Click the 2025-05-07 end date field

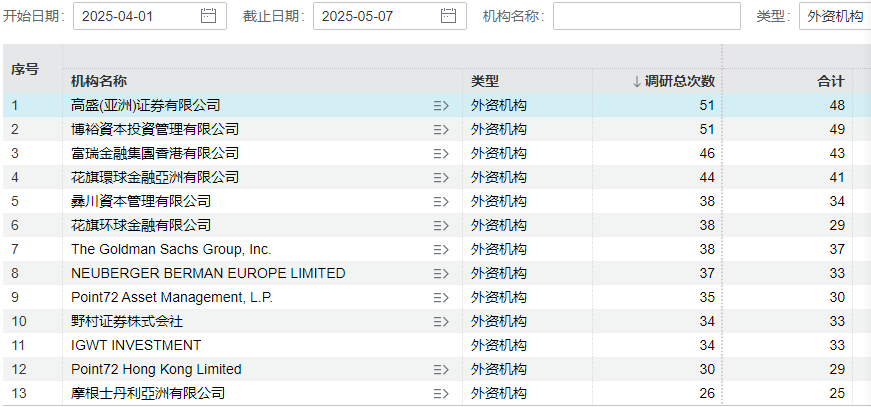click(x=390, y=16)
